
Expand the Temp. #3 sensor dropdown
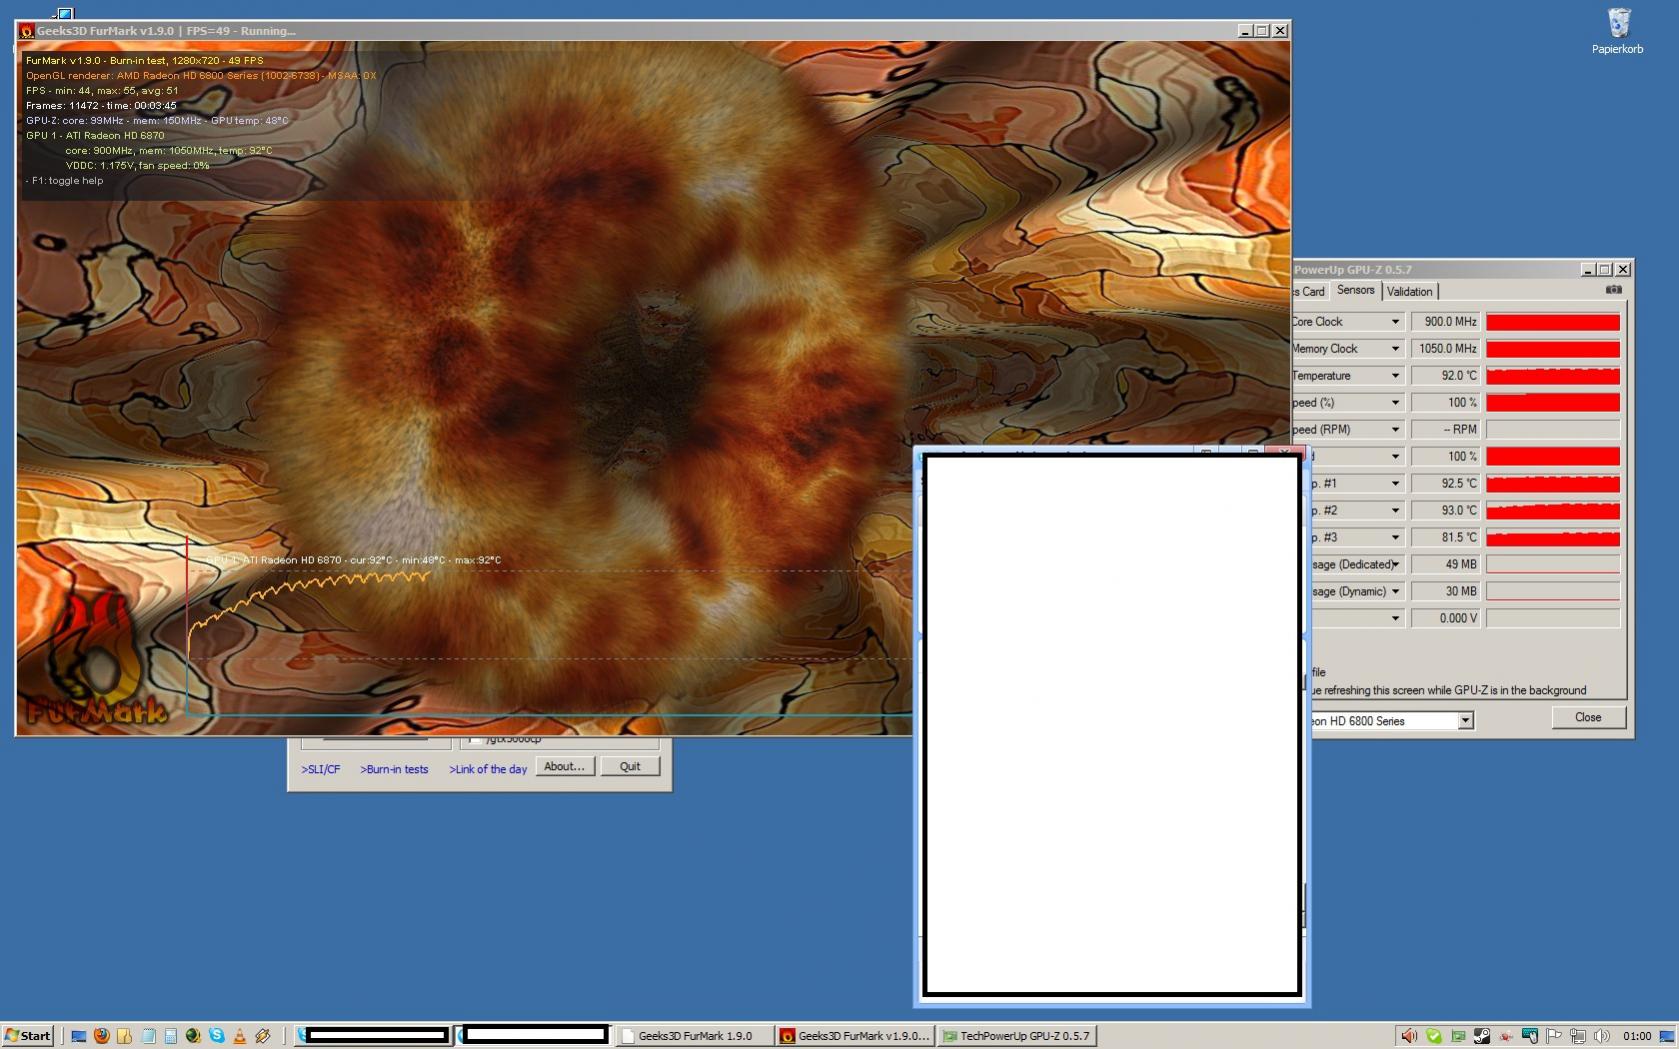[1395, 538]
